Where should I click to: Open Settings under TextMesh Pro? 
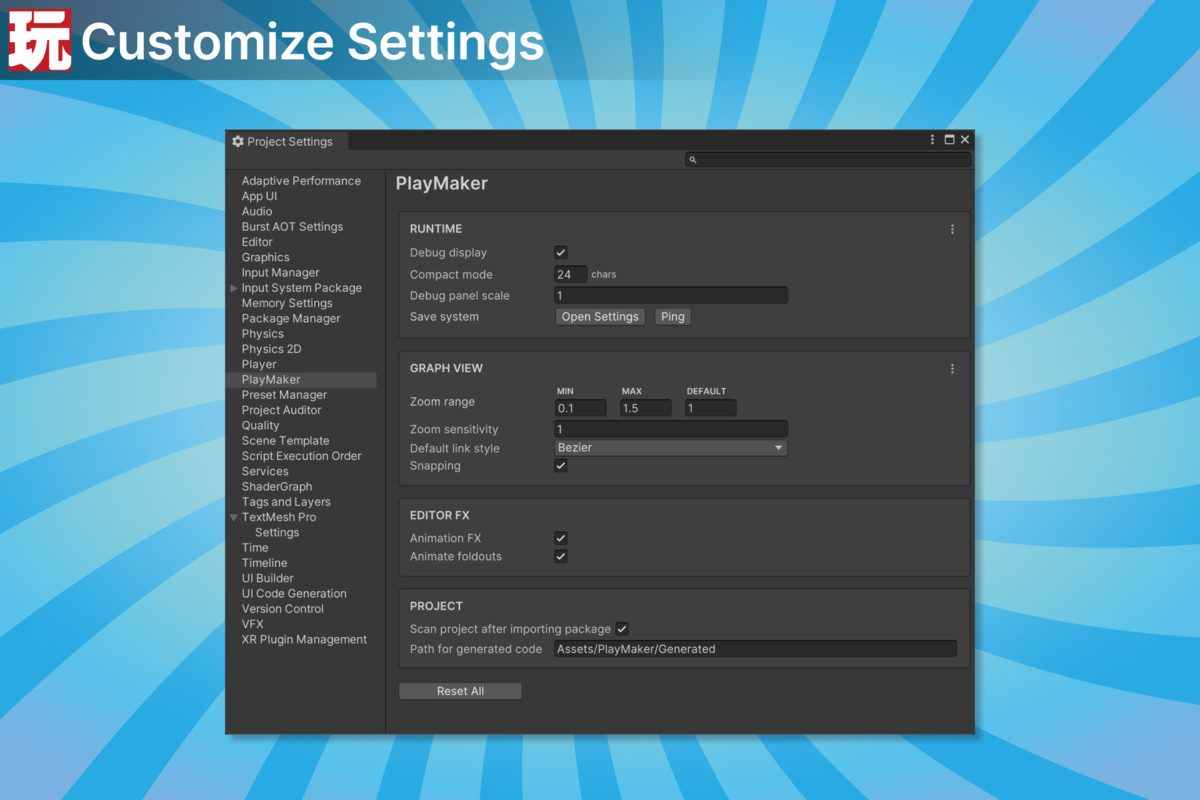pyautogui.click(x=277, y=533)
